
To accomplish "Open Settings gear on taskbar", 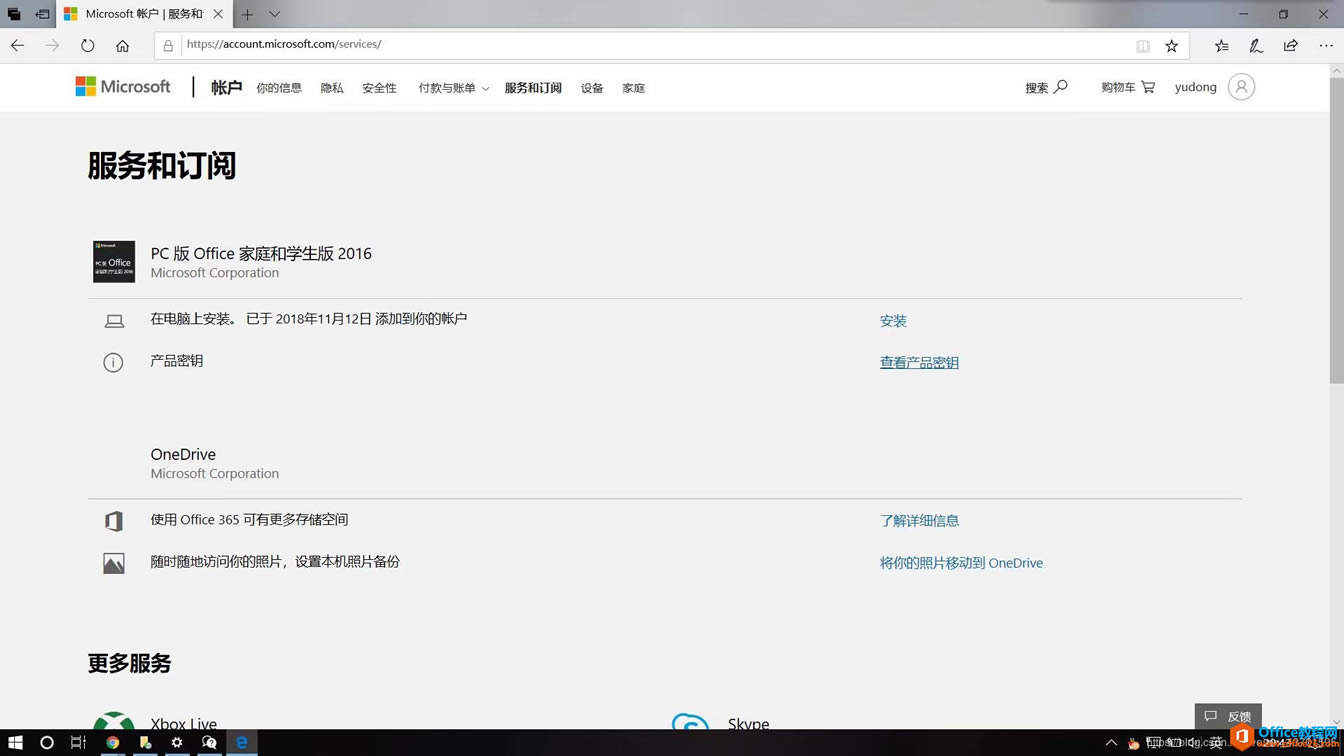I will pyautogui.click(x=177, y=743).
